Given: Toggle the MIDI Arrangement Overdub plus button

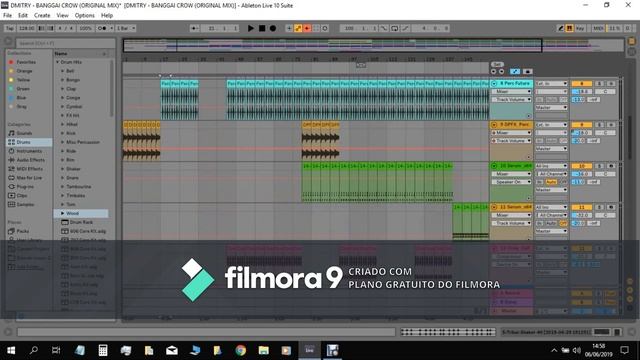Looking at the screenshot, I should point(289,28).
